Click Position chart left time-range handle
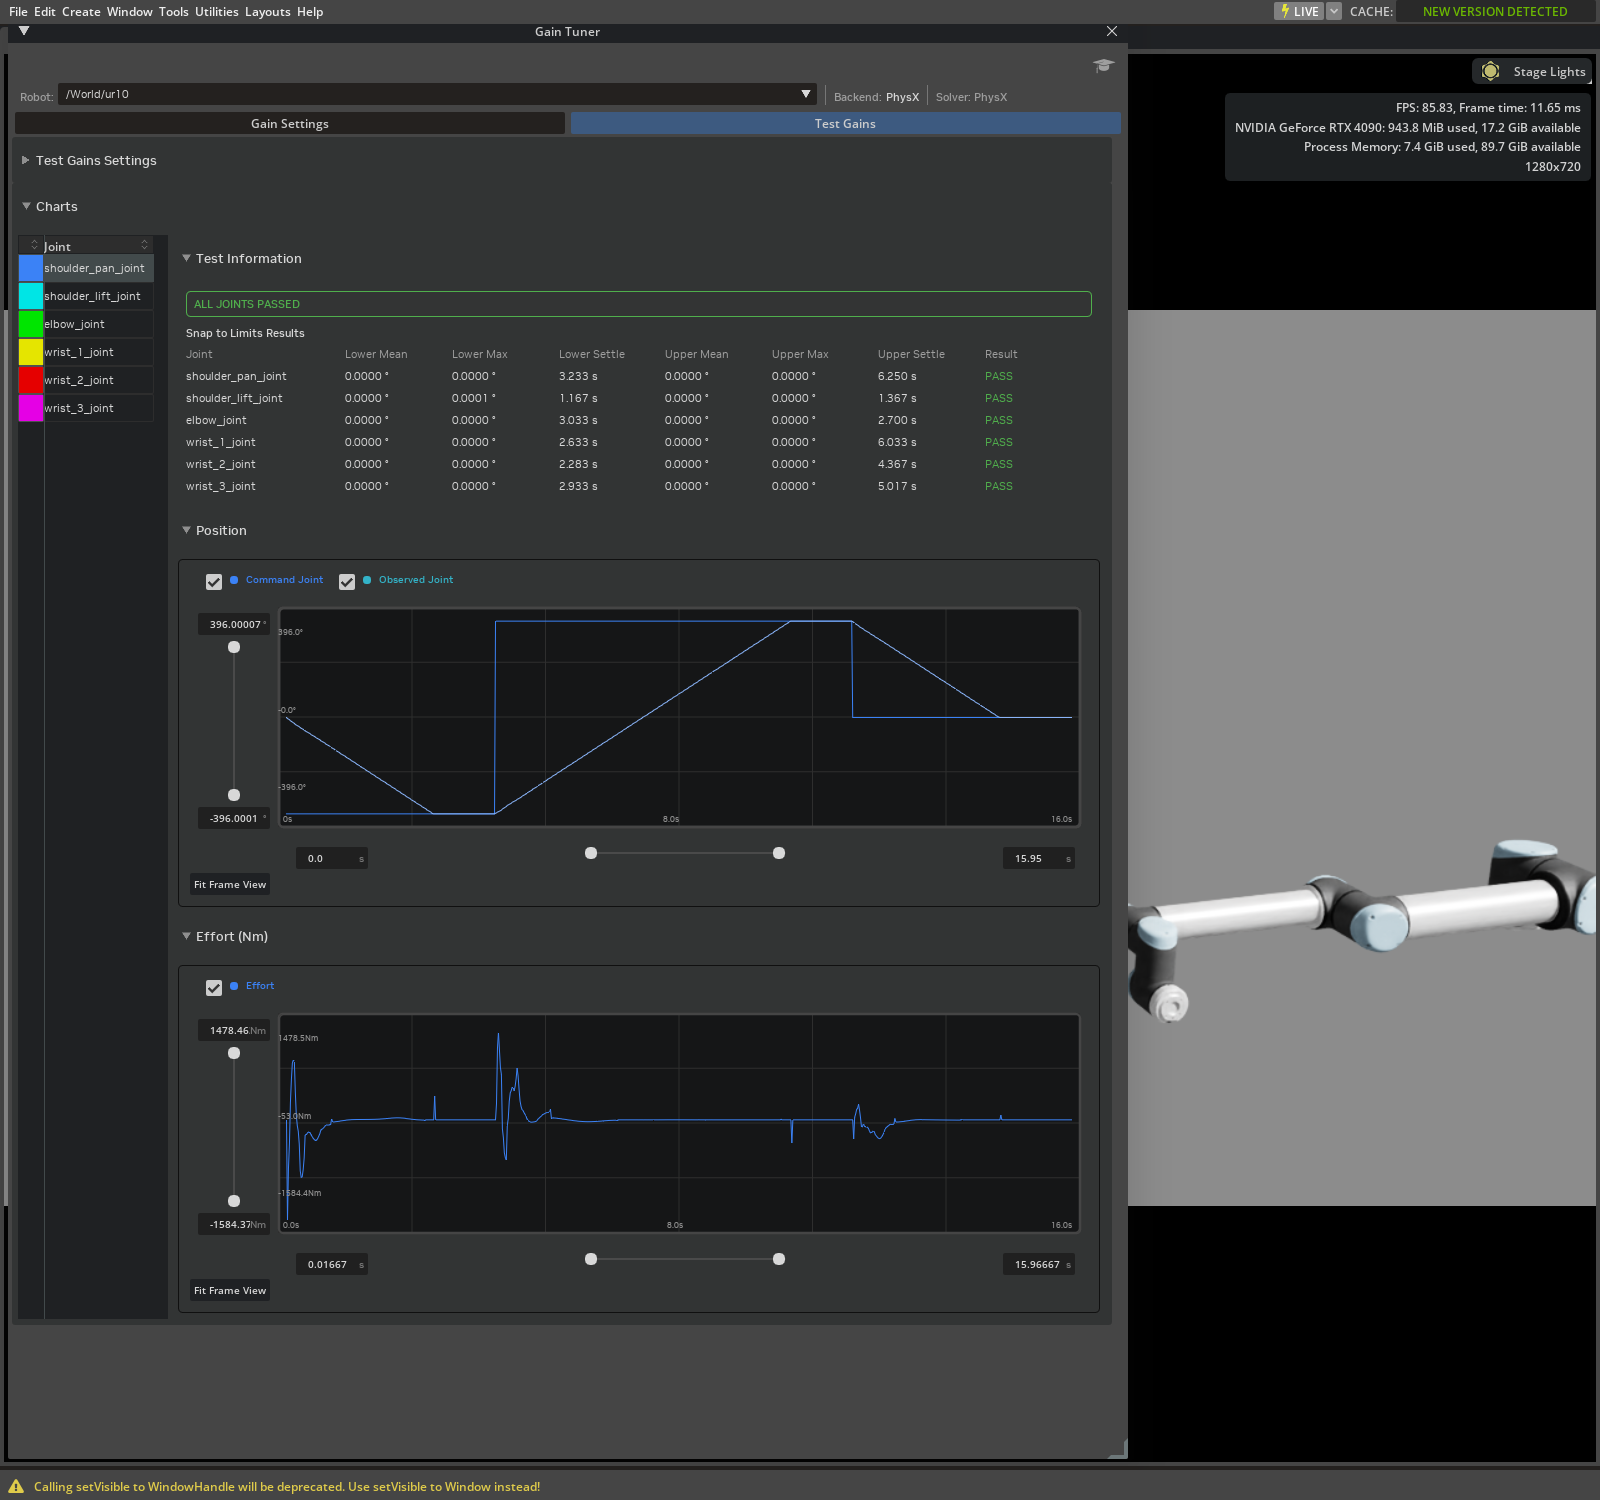The height and width of the screenshot is (1500, 1600). [x=591, y=853]
